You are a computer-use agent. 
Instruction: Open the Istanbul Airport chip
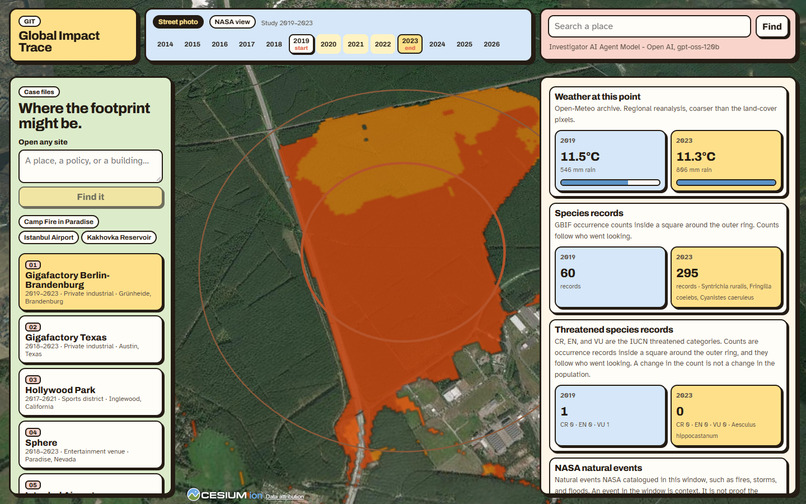coord(49,238)
